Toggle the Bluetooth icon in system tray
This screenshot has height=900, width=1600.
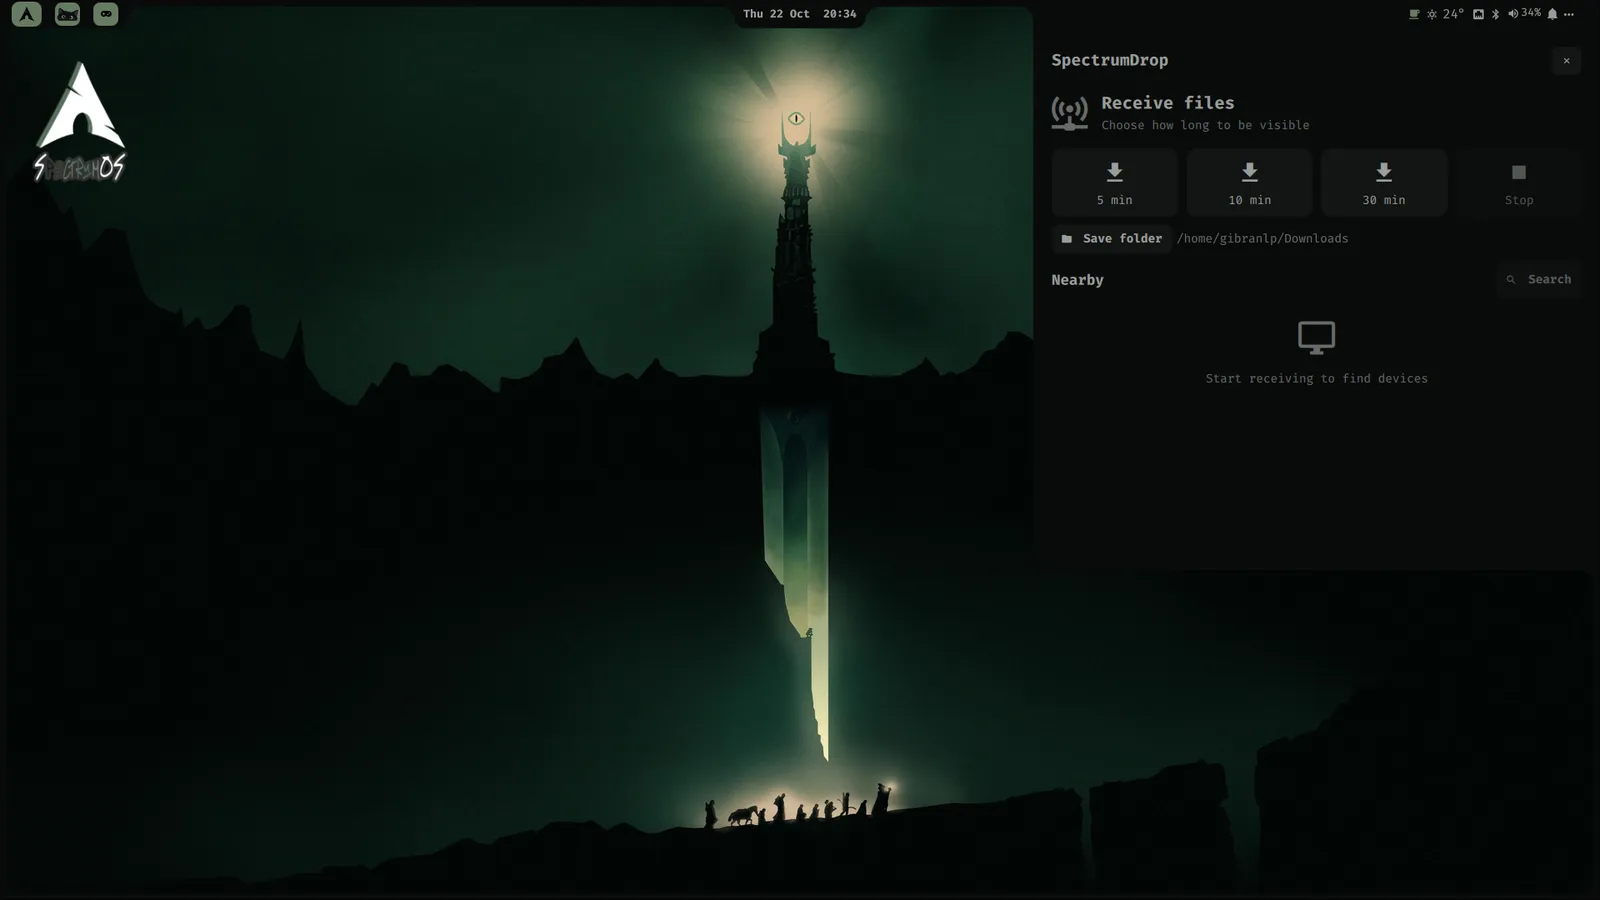(x=1496, y=14)
